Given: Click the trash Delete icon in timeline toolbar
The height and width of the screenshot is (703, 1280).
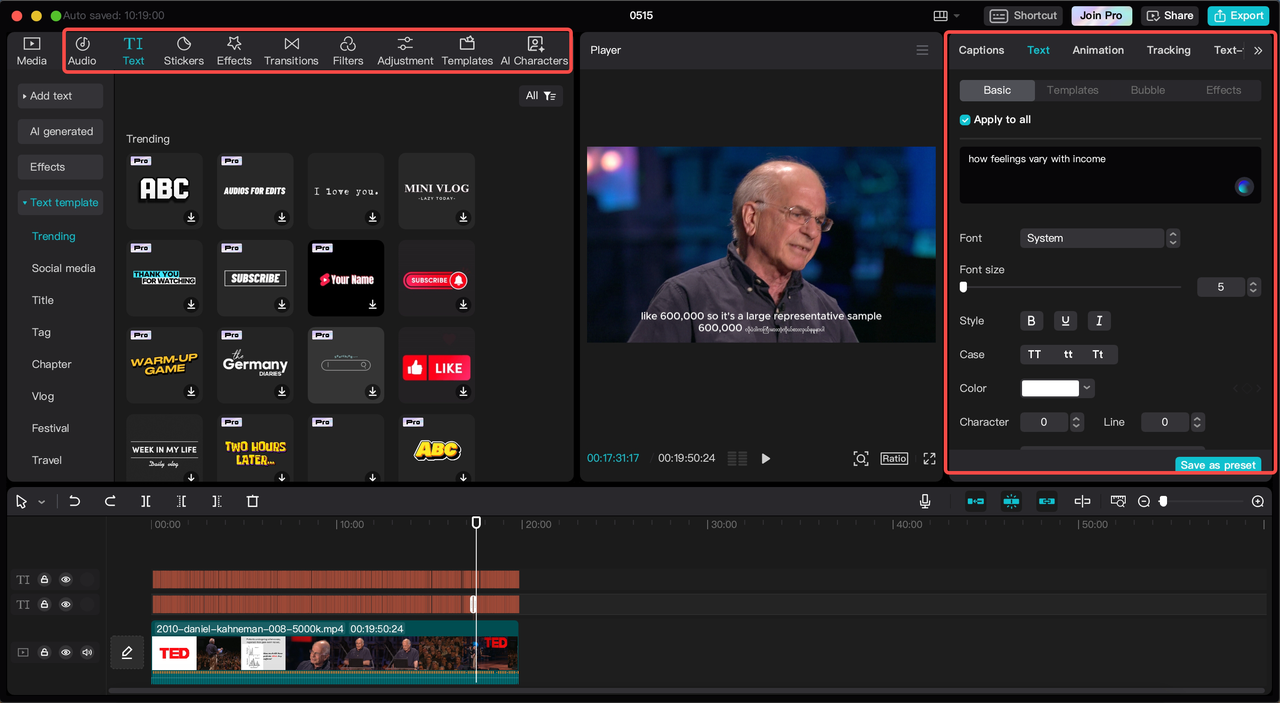Looking at the screenshot, I should coord(252,501).
